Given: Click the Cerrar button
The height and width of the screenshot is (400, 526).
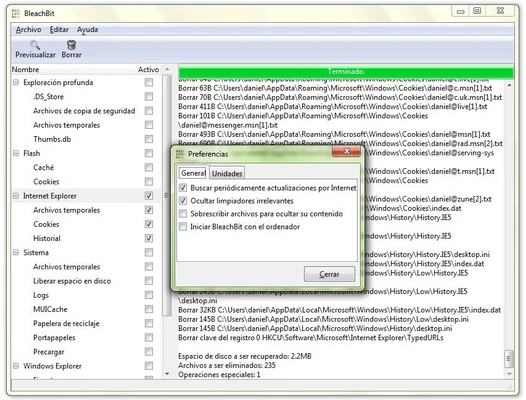Looking at the screenshot, I should pos(329,274).
